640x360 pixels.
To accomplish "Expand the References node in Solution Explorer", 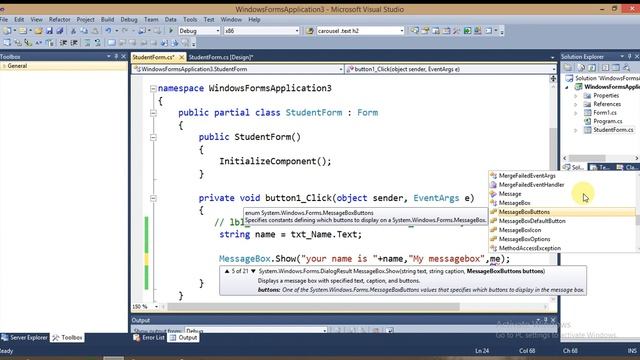I will 576,104.
